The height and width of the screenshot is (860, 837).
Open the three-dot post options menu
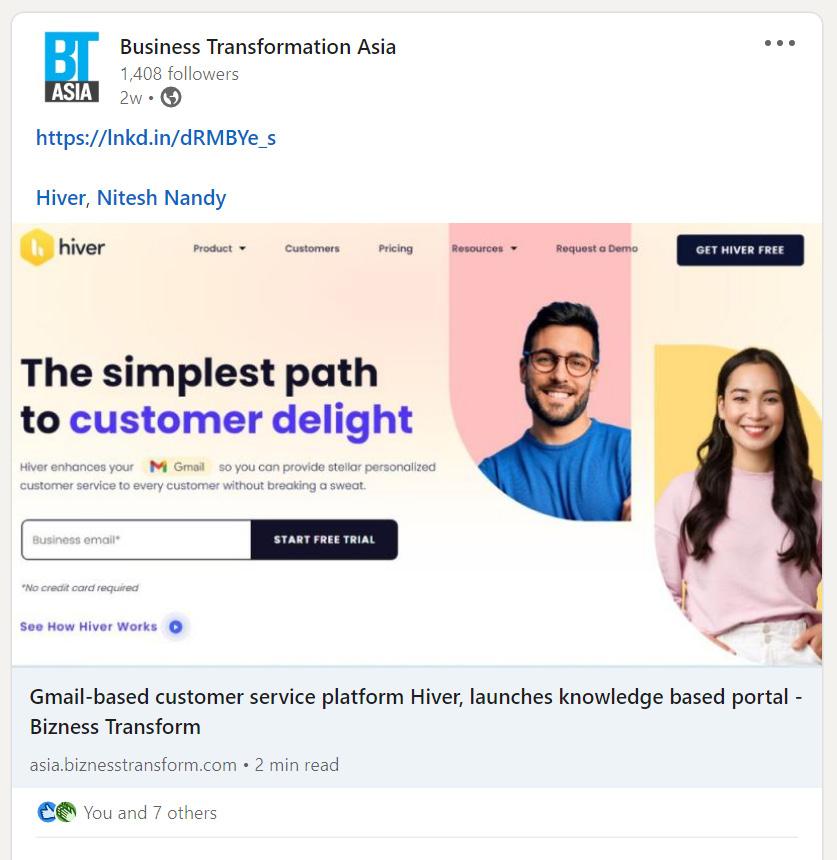779,43
